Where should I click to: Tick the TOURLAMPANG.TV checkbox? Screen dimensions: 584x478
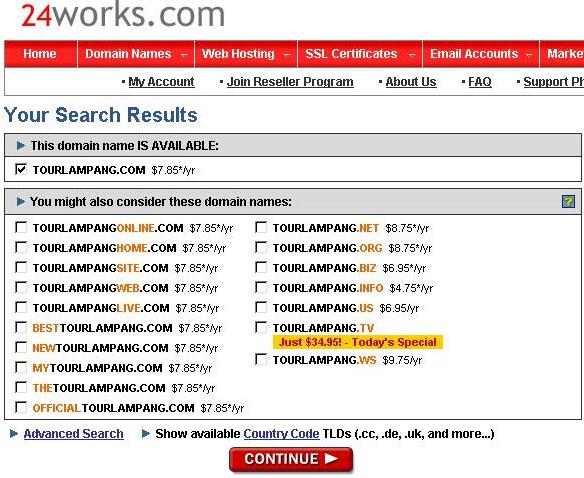tap(261, 327)
